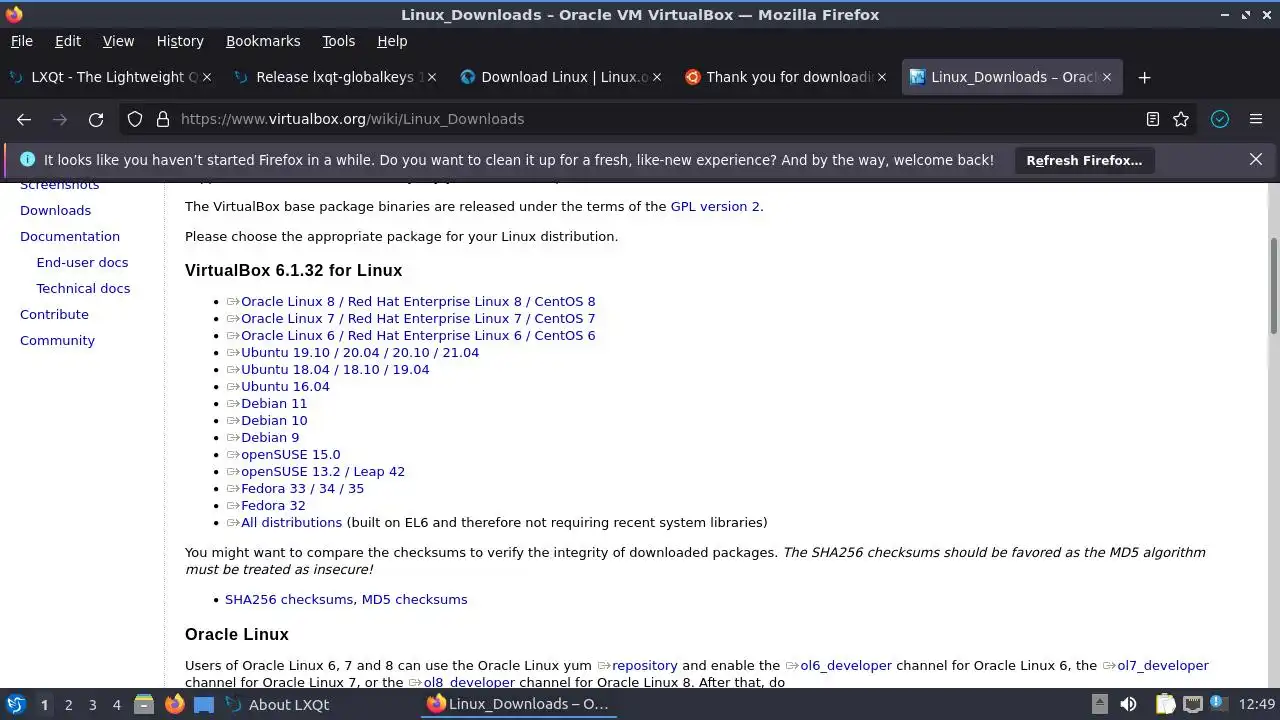
Task: Click the URL address field
Action: (x=655, y=119)
